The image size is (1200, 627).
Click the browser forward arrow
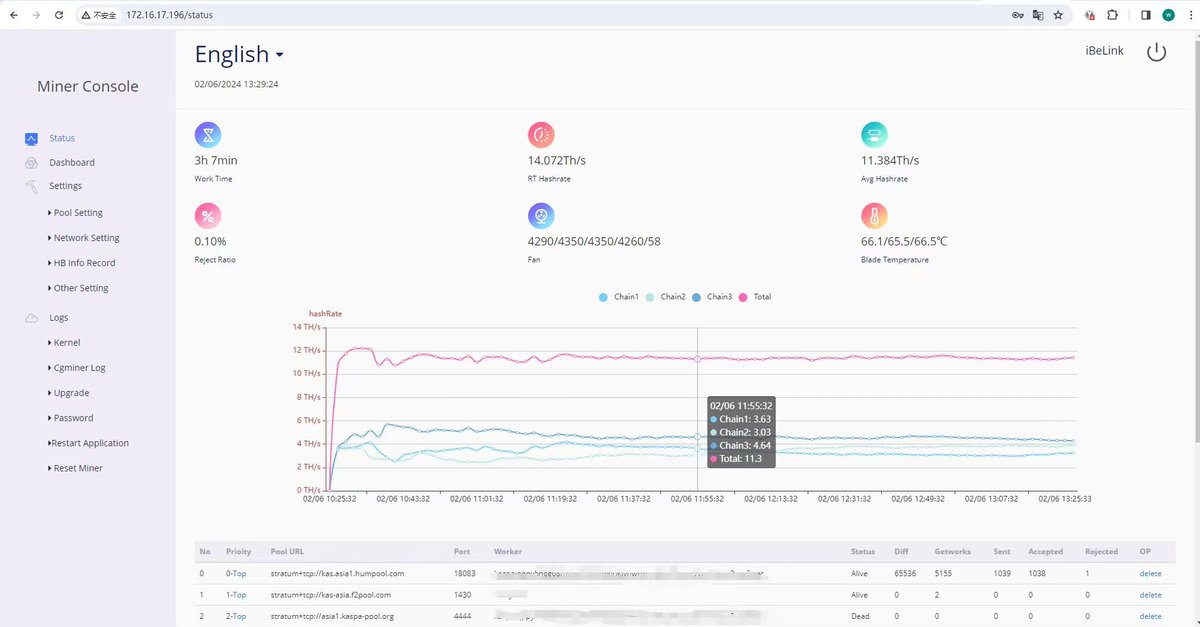(36, 15)
